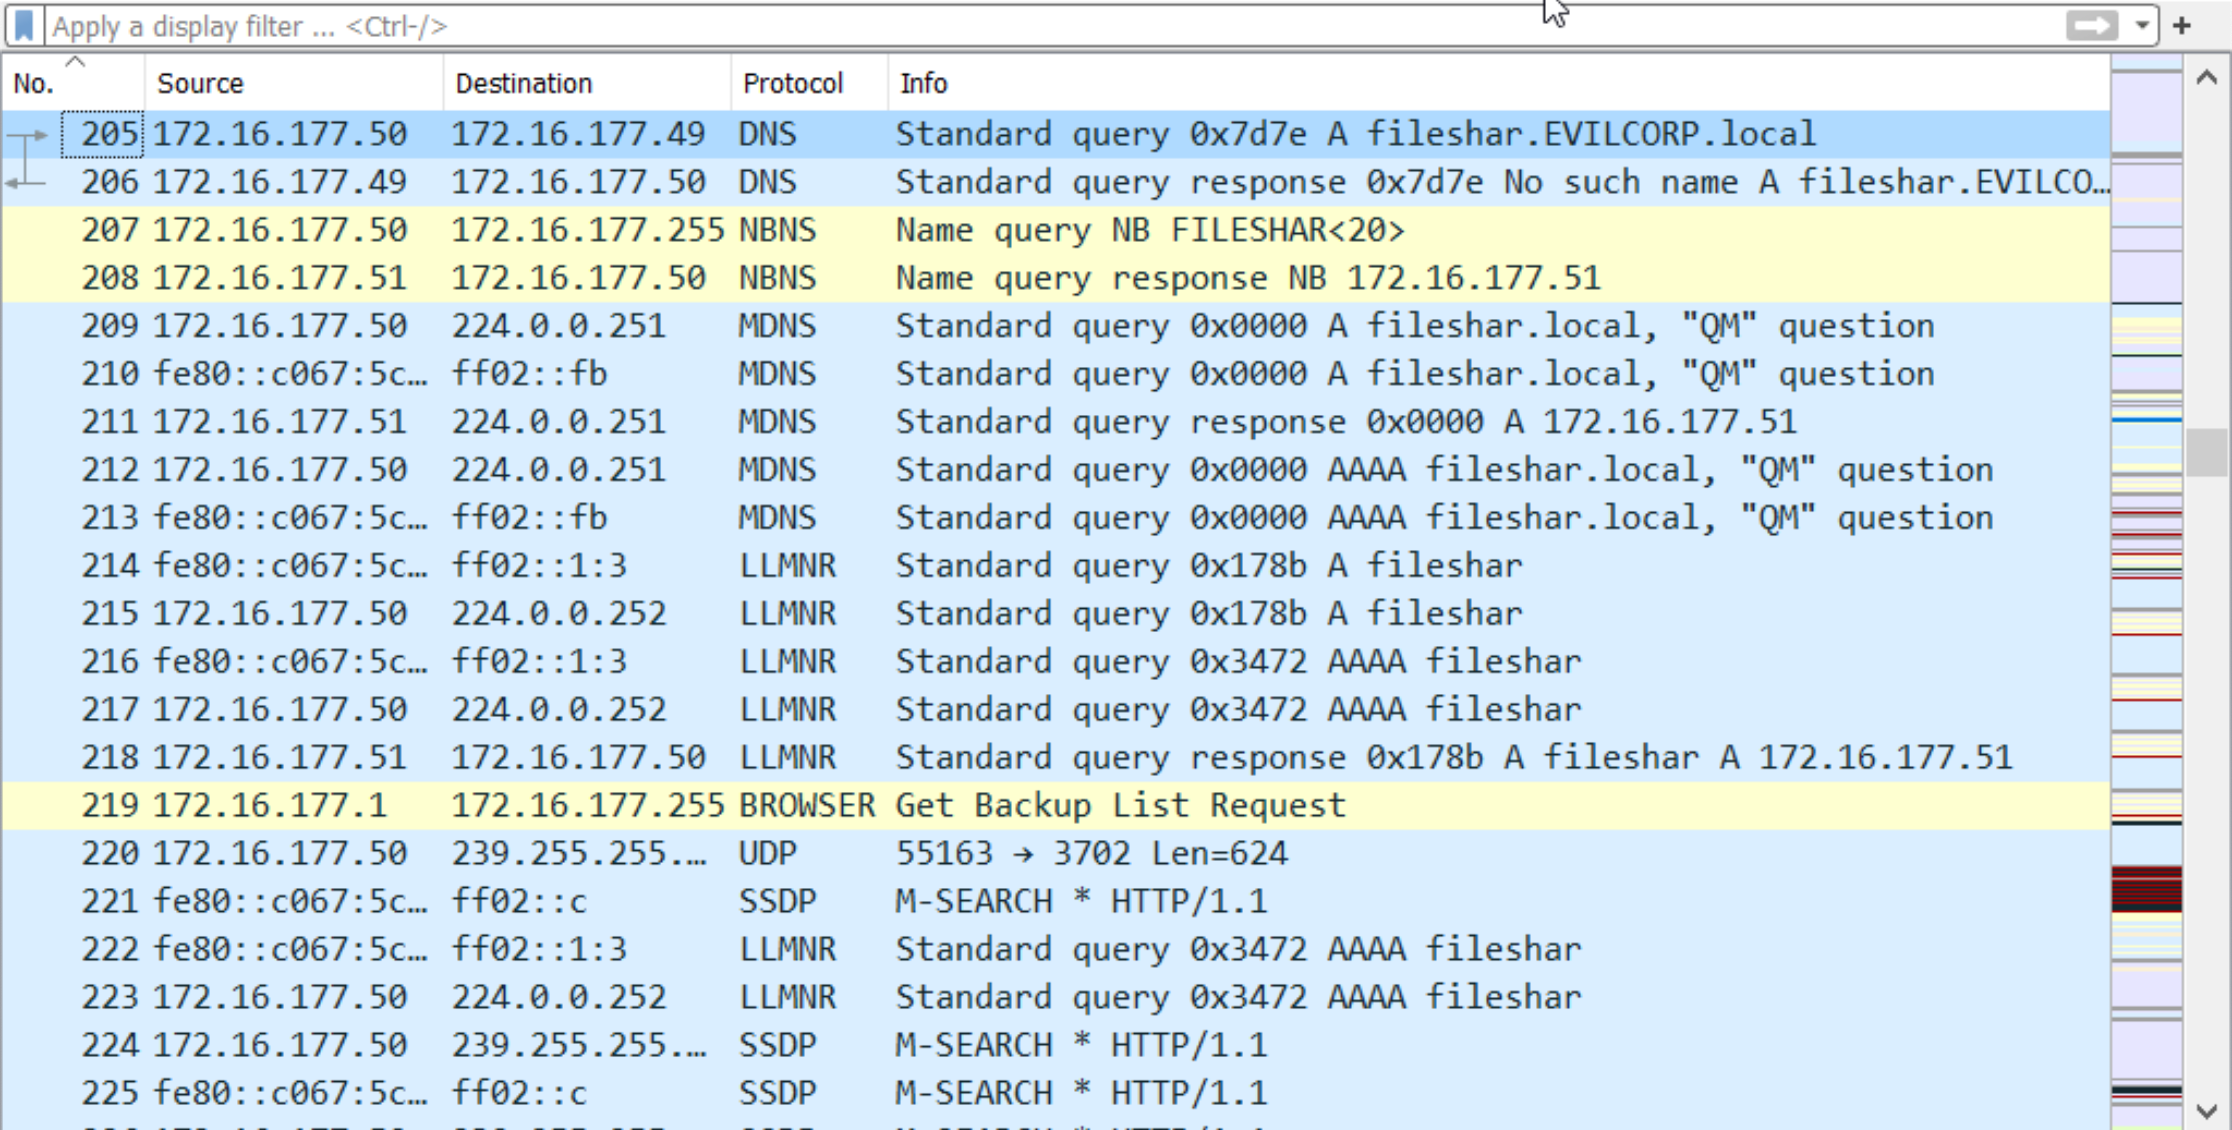The image size is (2232, 1130).
Task: Select packet 211 MDNS response A 172.16.177.51
Action: [1056, 422]
